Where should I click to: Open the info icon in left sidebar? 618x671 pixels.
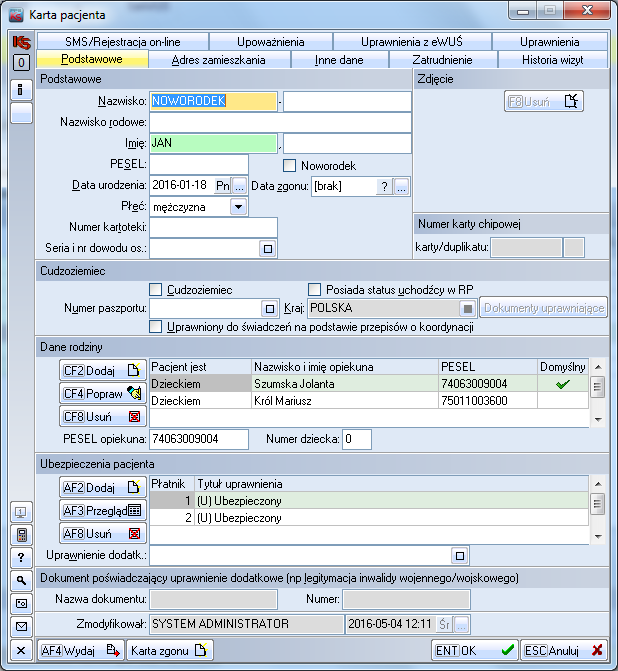coord(21,90)
